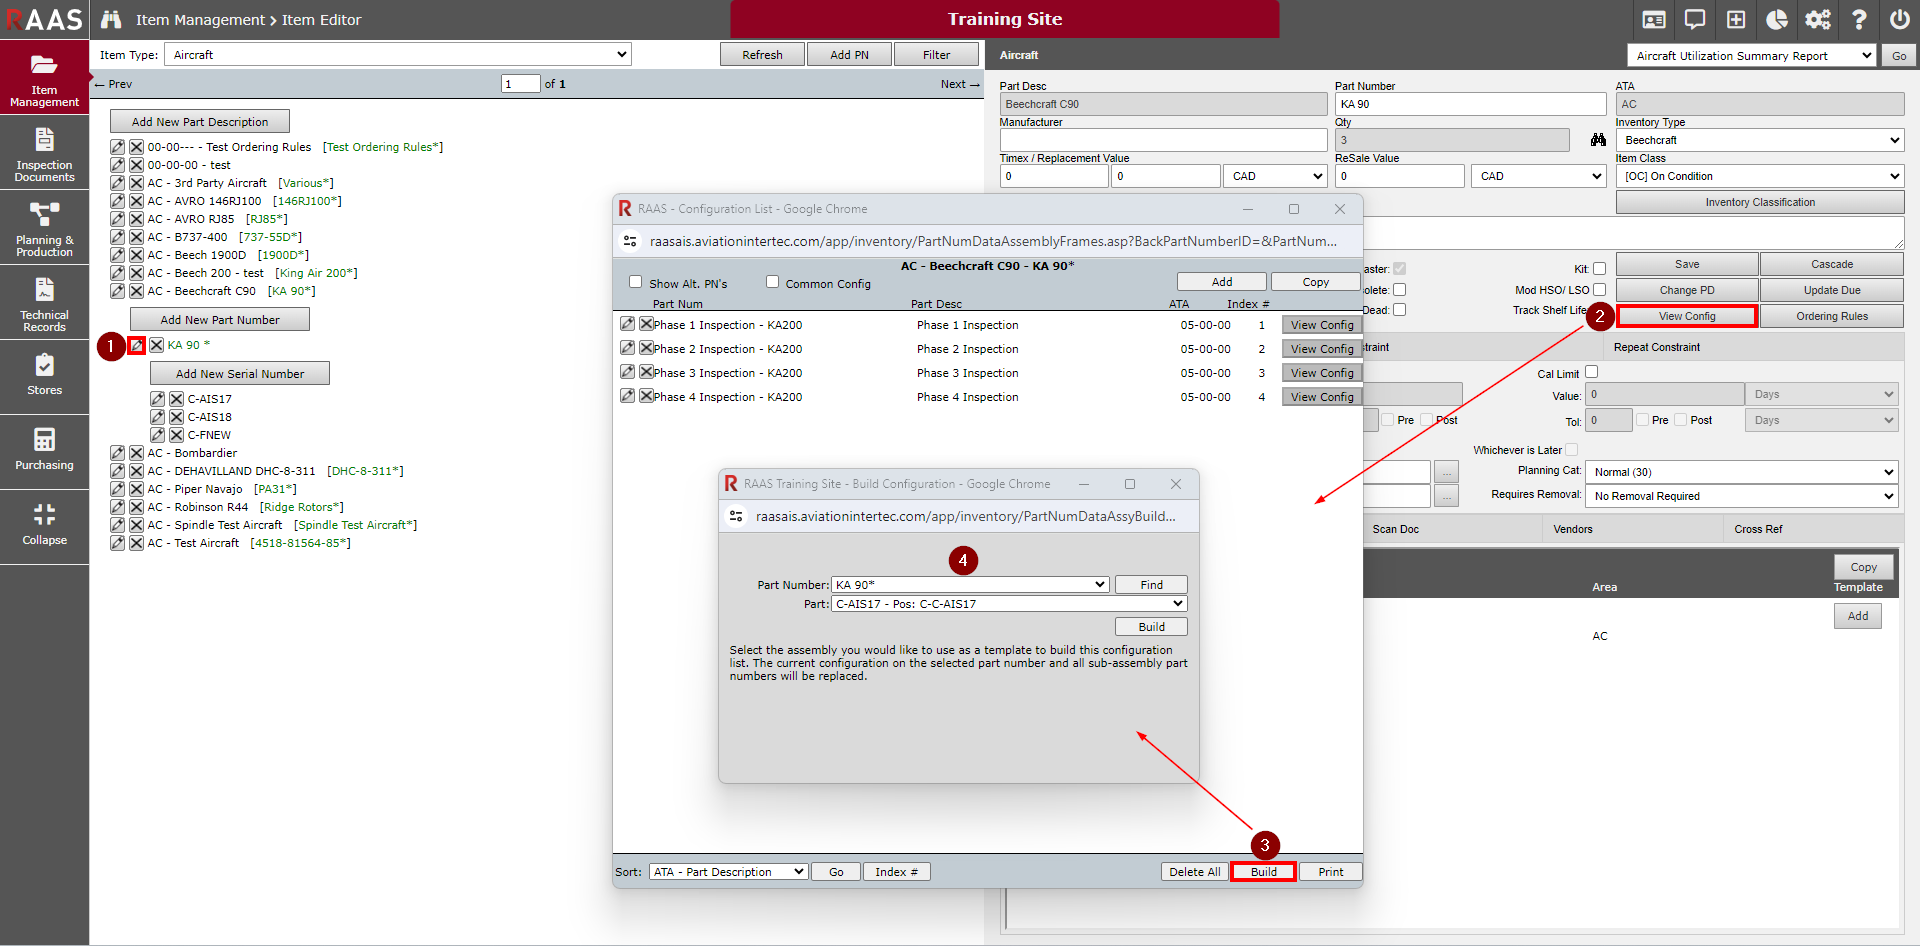Open the Stores module icon
The width and height of the screenshot is (1920, 946).
pos(44,376)
